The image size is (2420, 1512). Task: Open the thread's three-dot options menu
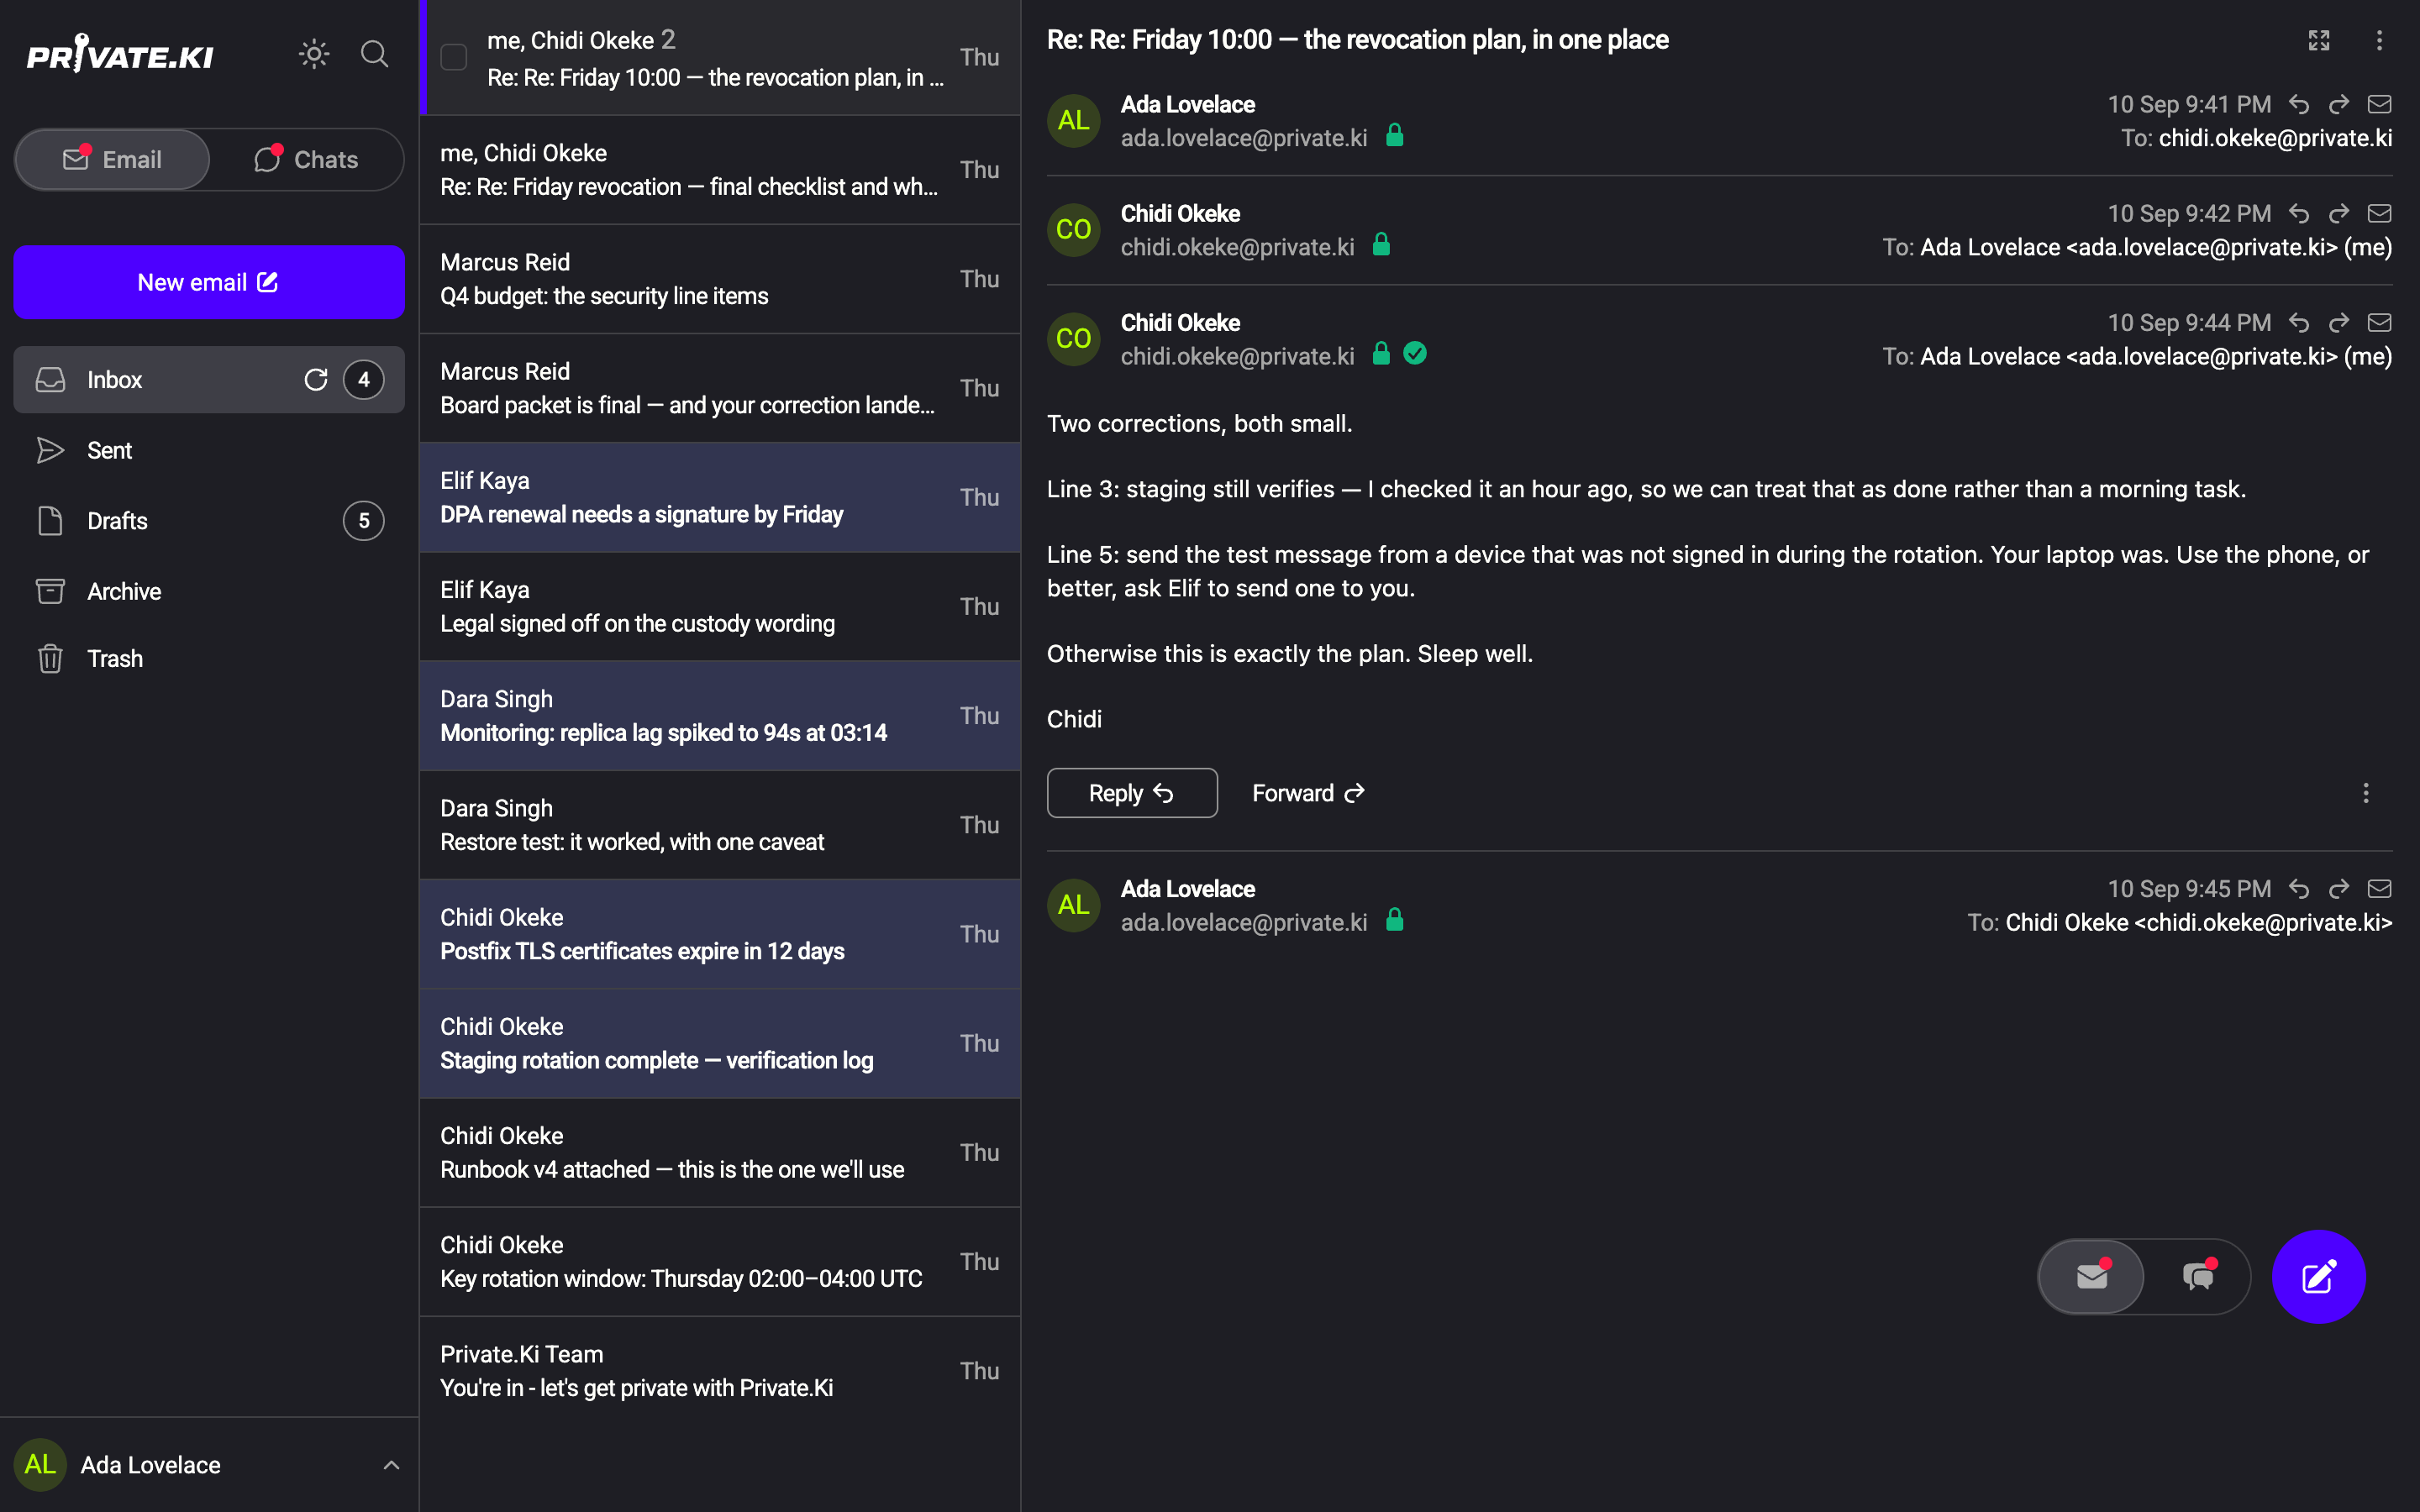(2379, 40)
